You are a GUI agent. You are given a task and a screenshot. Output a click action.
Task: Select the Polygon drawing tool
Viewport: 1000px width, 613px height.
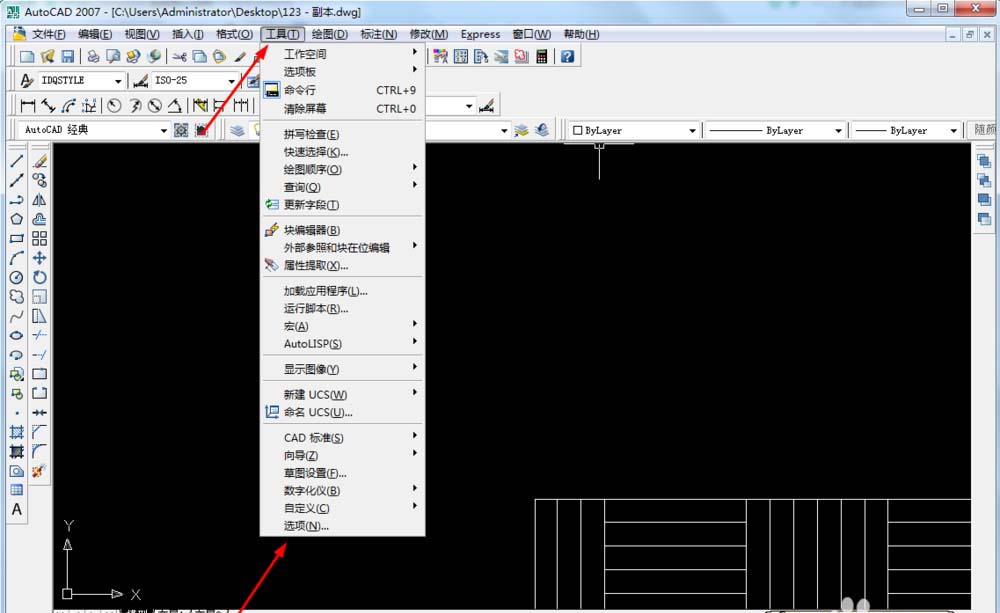(x=16, y=219)
